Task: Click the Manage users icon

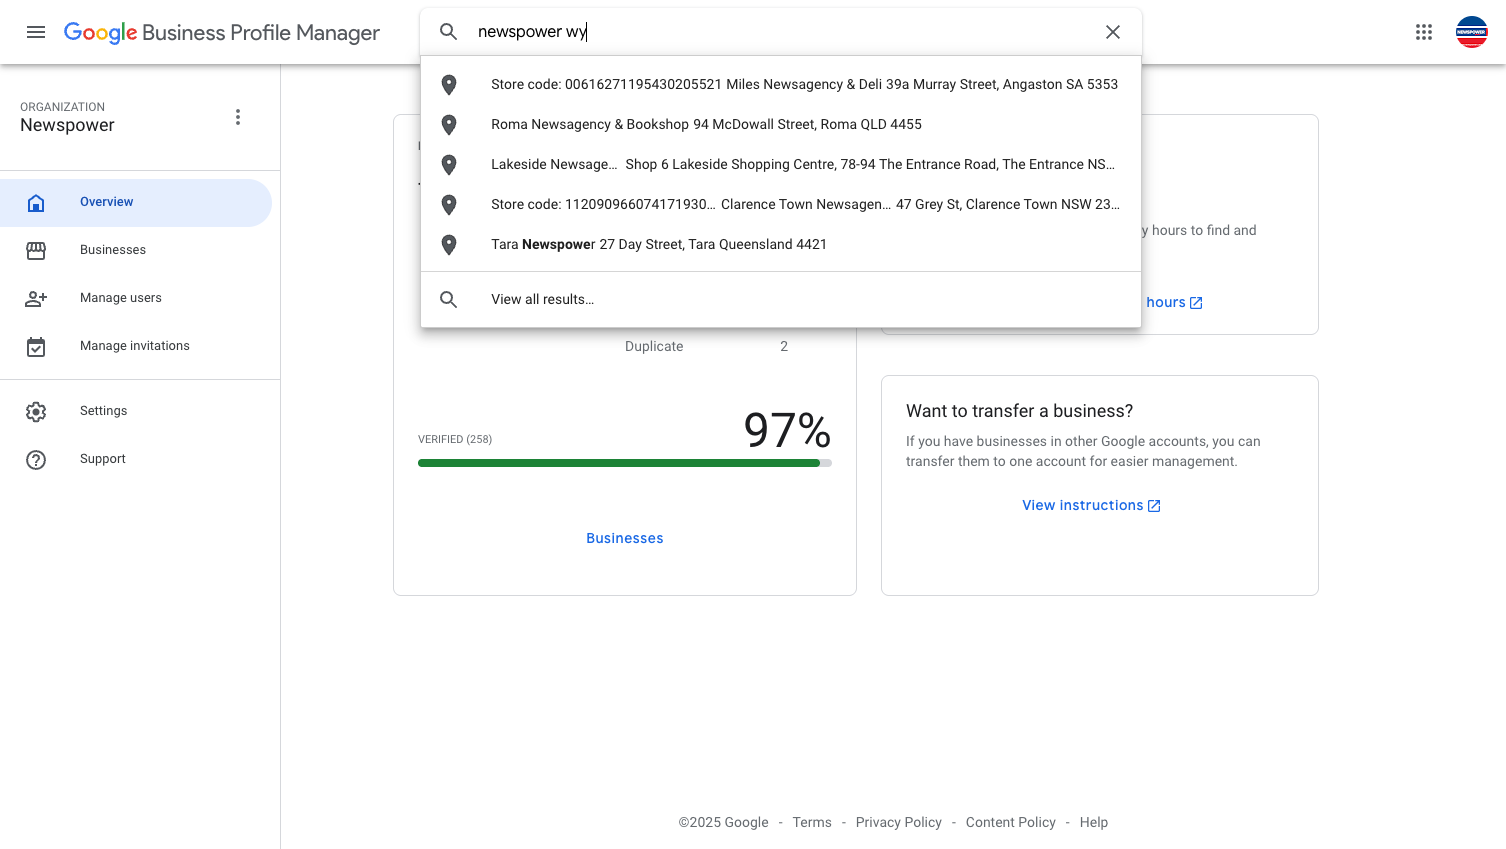Action: [x=36, y=298]
